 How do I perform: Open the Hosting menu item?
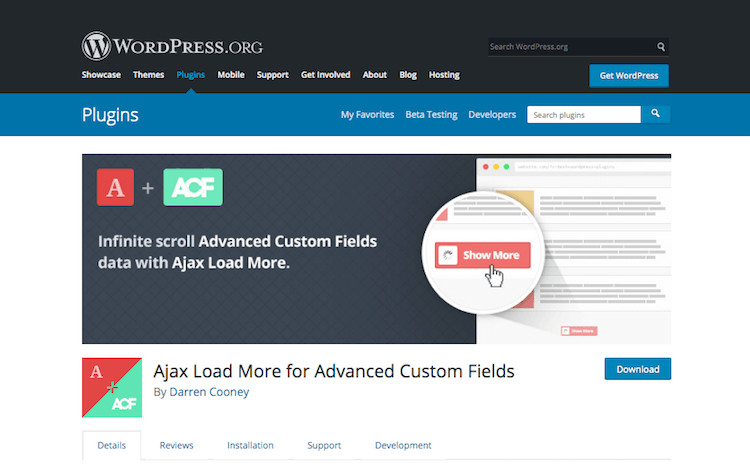point(444,75)
